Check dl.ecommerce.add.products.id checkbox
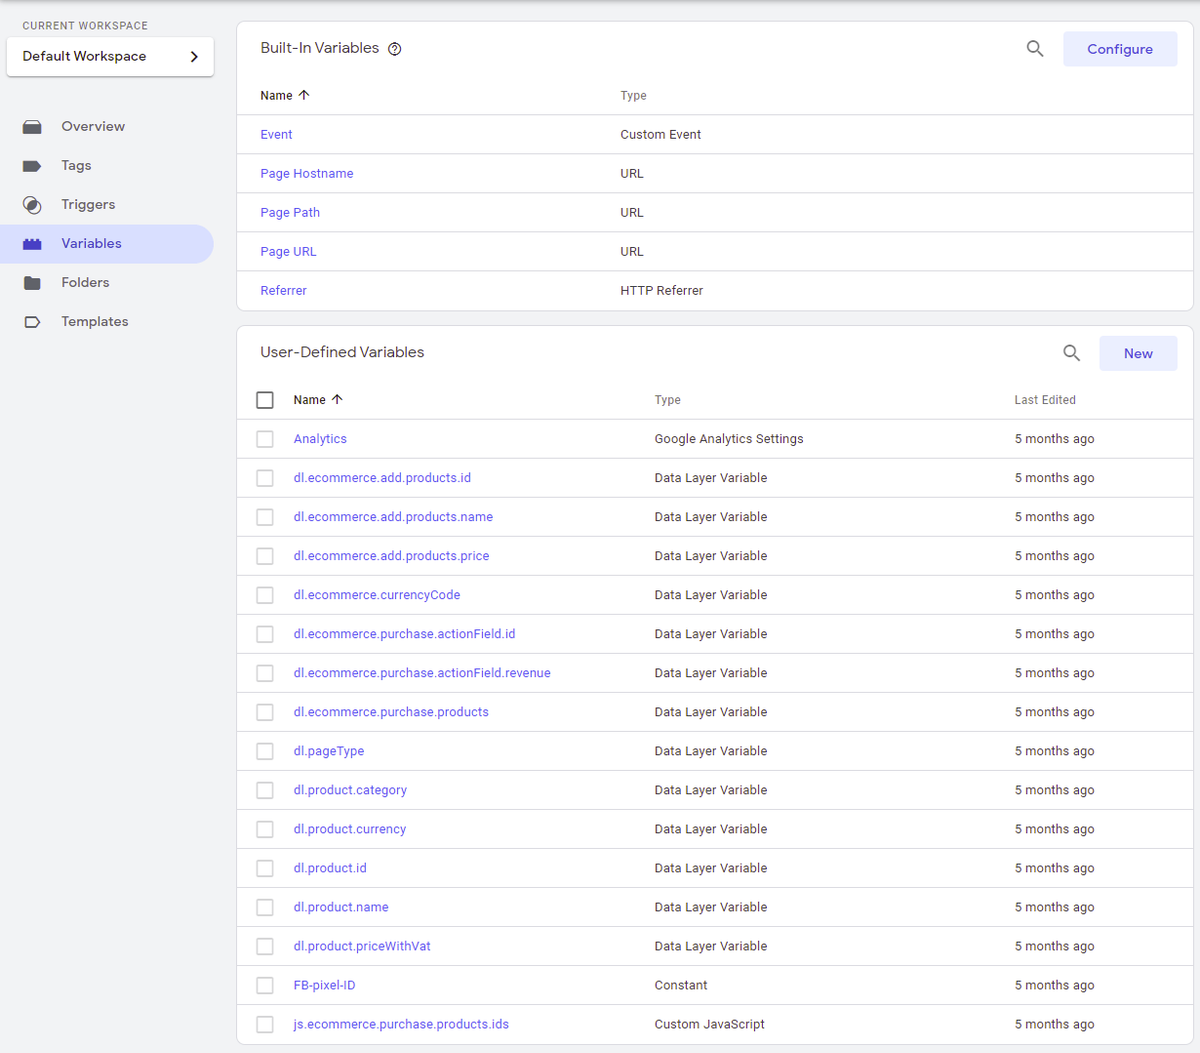Image resolution: width=1200 pixels, height=1053 pixels. click(x=265, y=478)
